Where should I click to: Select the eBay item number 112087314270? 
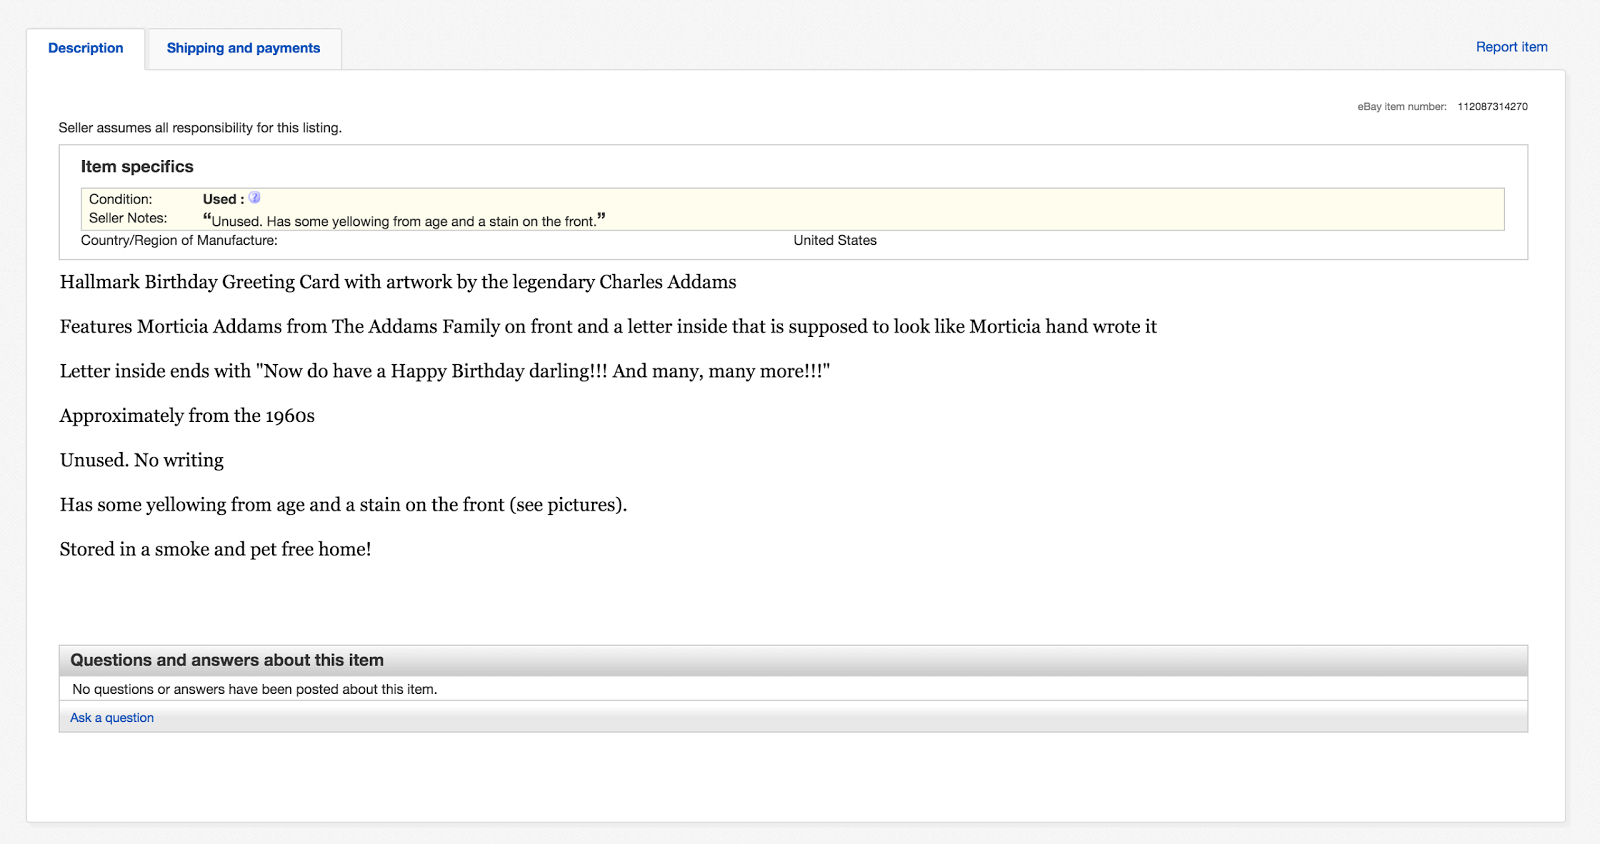pos(1492,106)
